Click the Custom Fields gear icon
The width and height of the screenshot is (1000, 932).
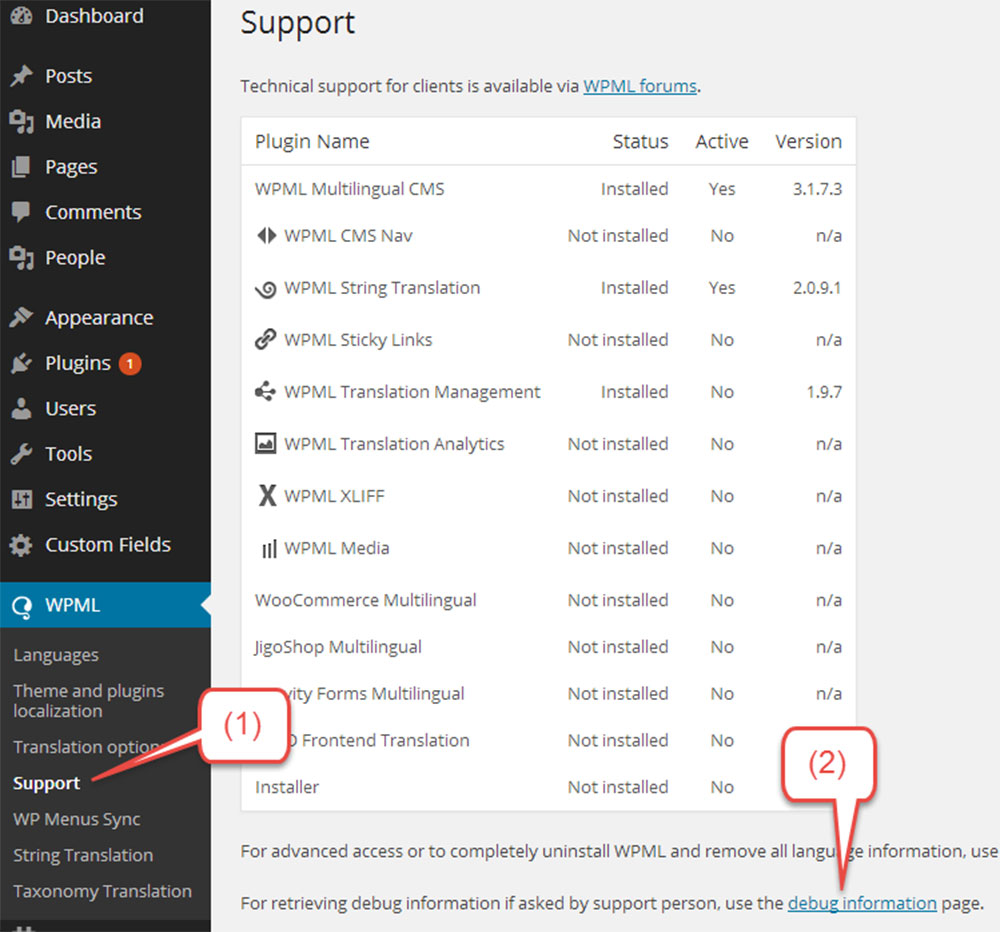[x=21, y=545]
